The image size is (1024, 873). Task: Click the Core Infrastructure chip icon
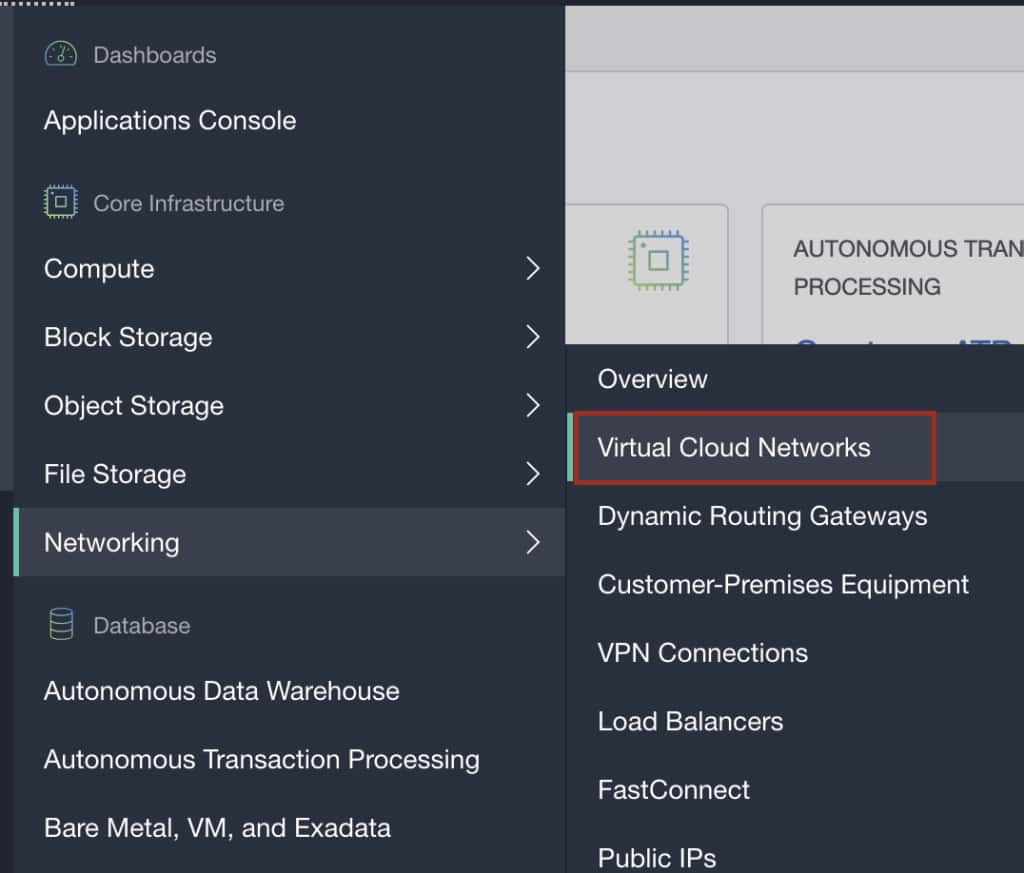(x=61, y=203)
